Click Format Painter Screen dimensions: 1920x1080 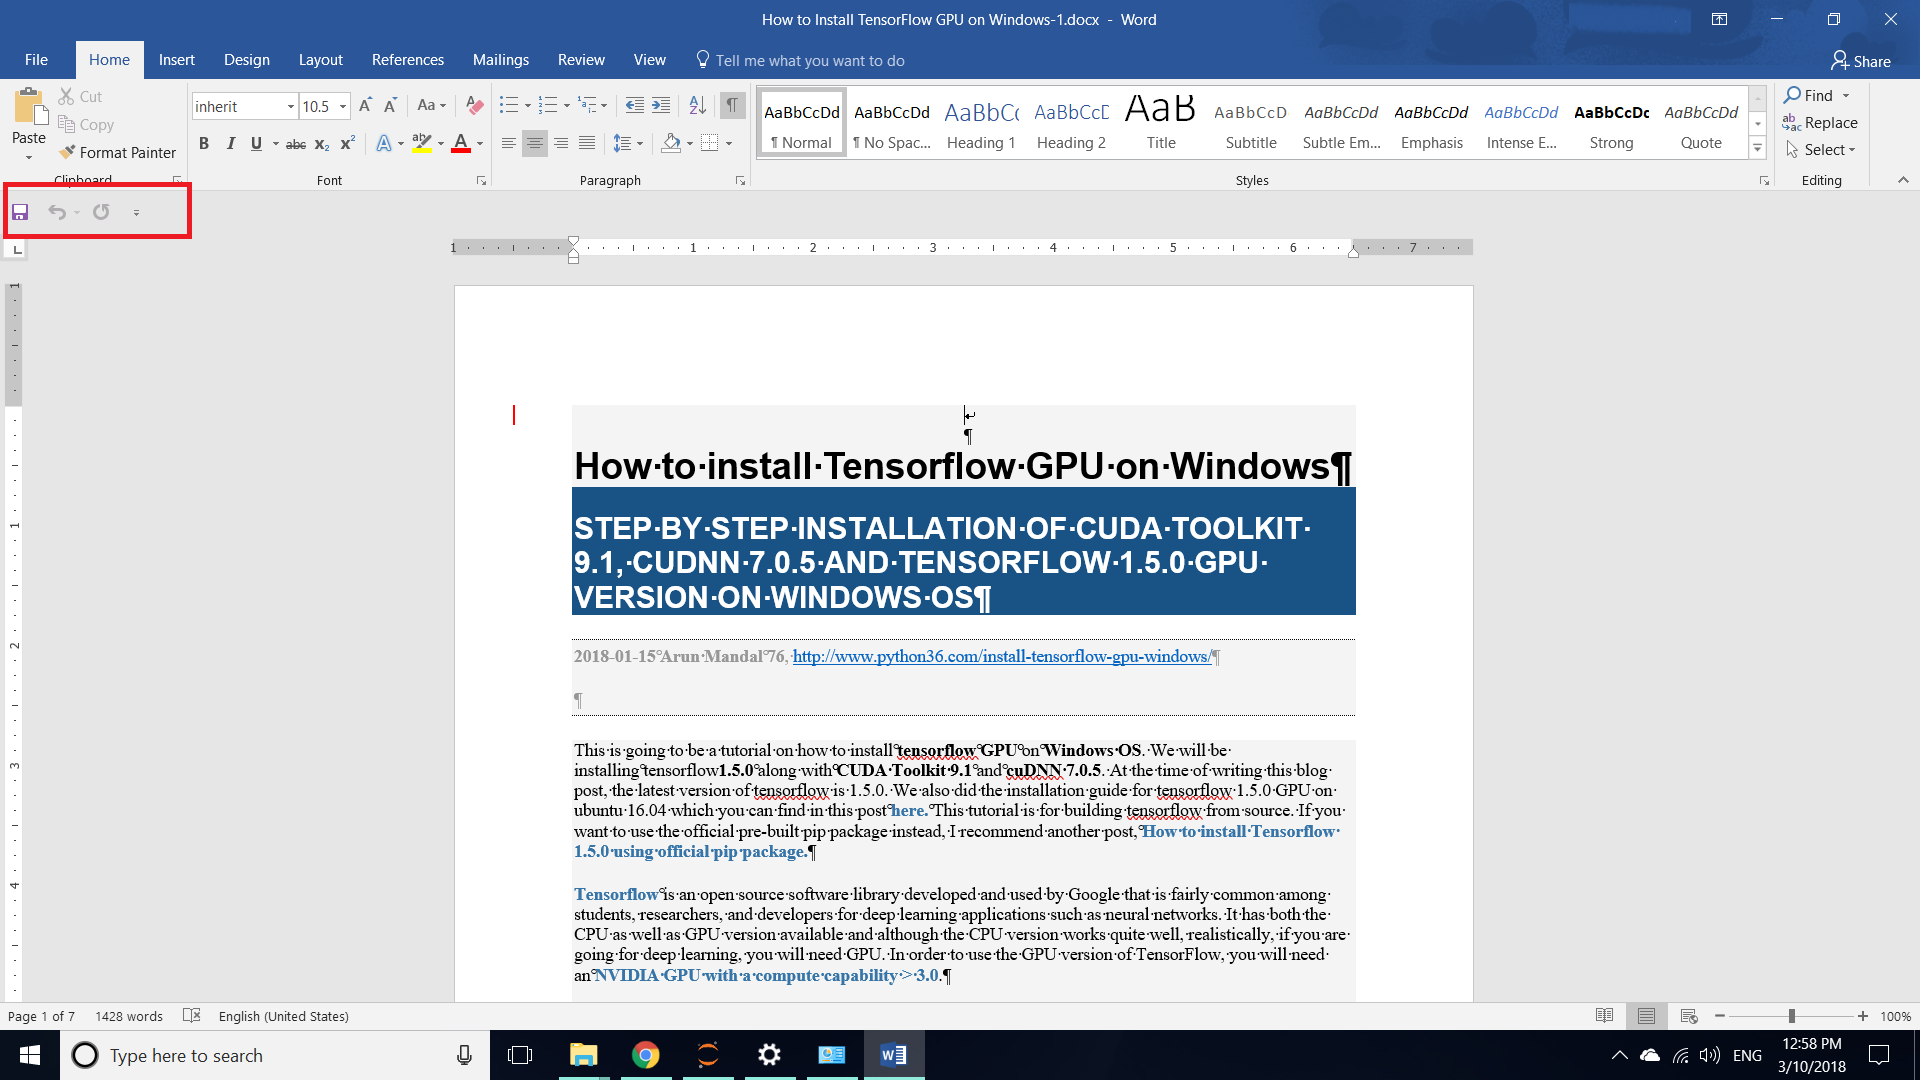click(118, 153)
